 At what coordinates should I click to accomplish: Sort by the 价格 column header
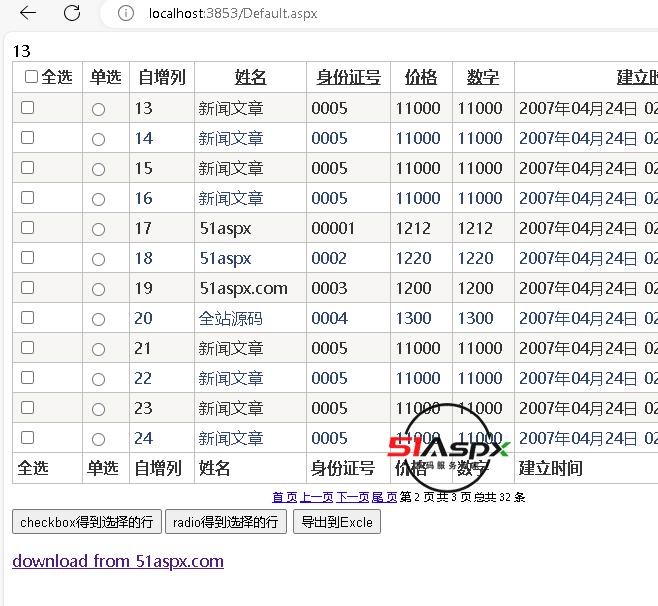tap(421, 77)
